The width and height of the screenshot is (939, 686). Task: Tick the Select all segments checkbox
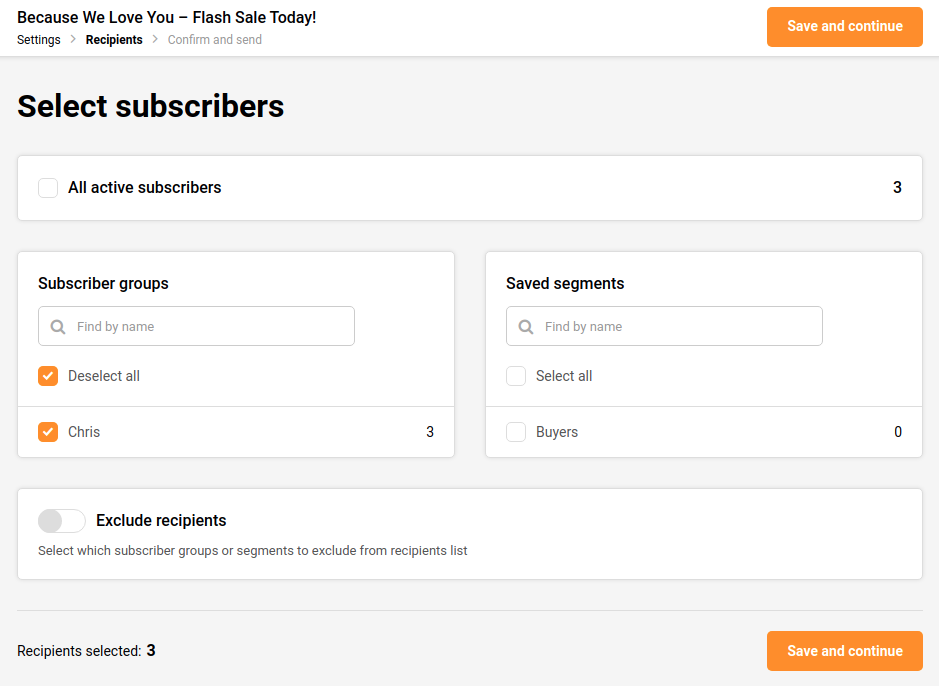[516, 376]
